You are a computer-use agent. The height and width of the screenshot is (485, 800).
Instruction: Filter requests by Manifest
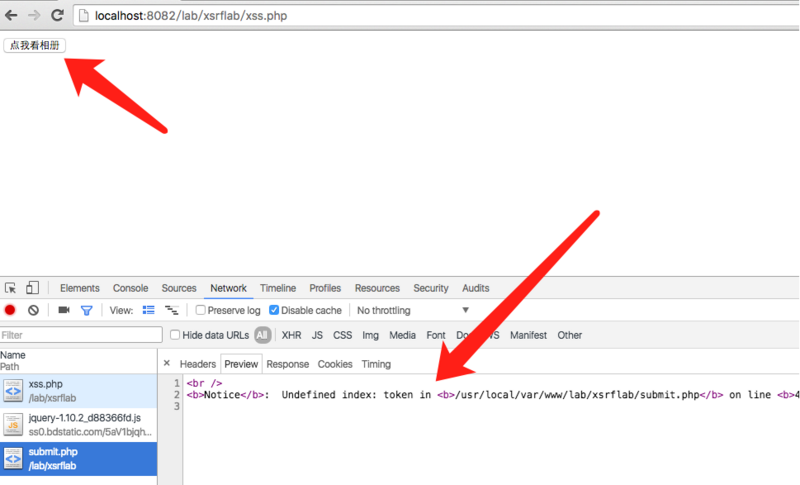528,335
